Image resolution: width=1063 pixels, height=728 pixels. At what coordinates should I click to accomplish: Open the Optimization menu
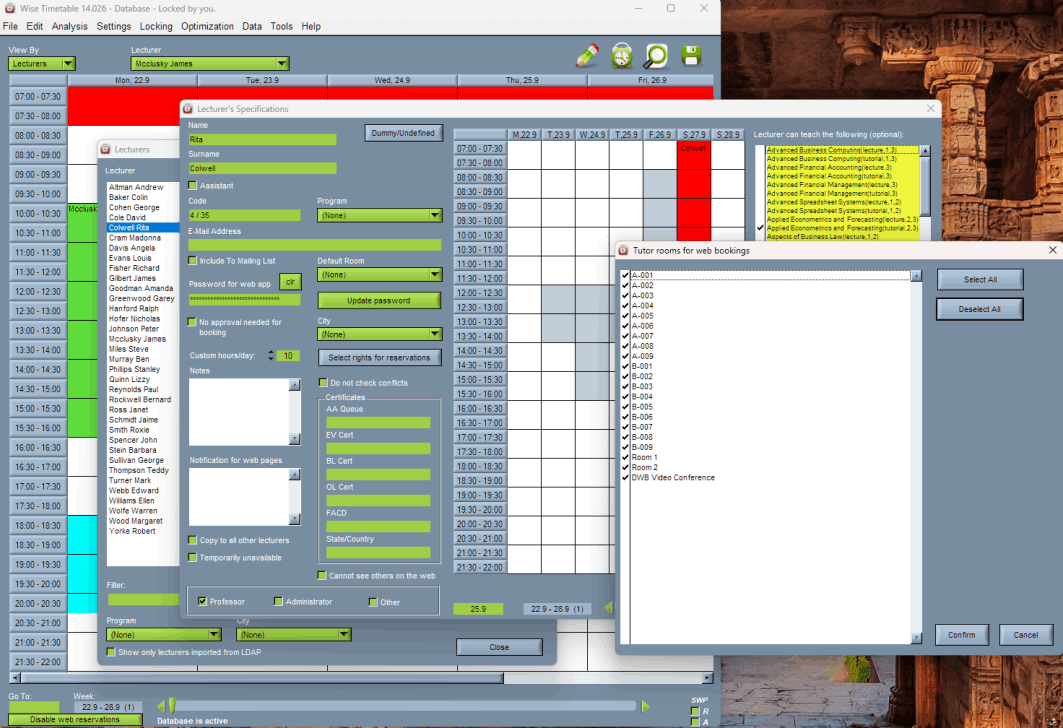pyautogui.click(x=206, y=26)
